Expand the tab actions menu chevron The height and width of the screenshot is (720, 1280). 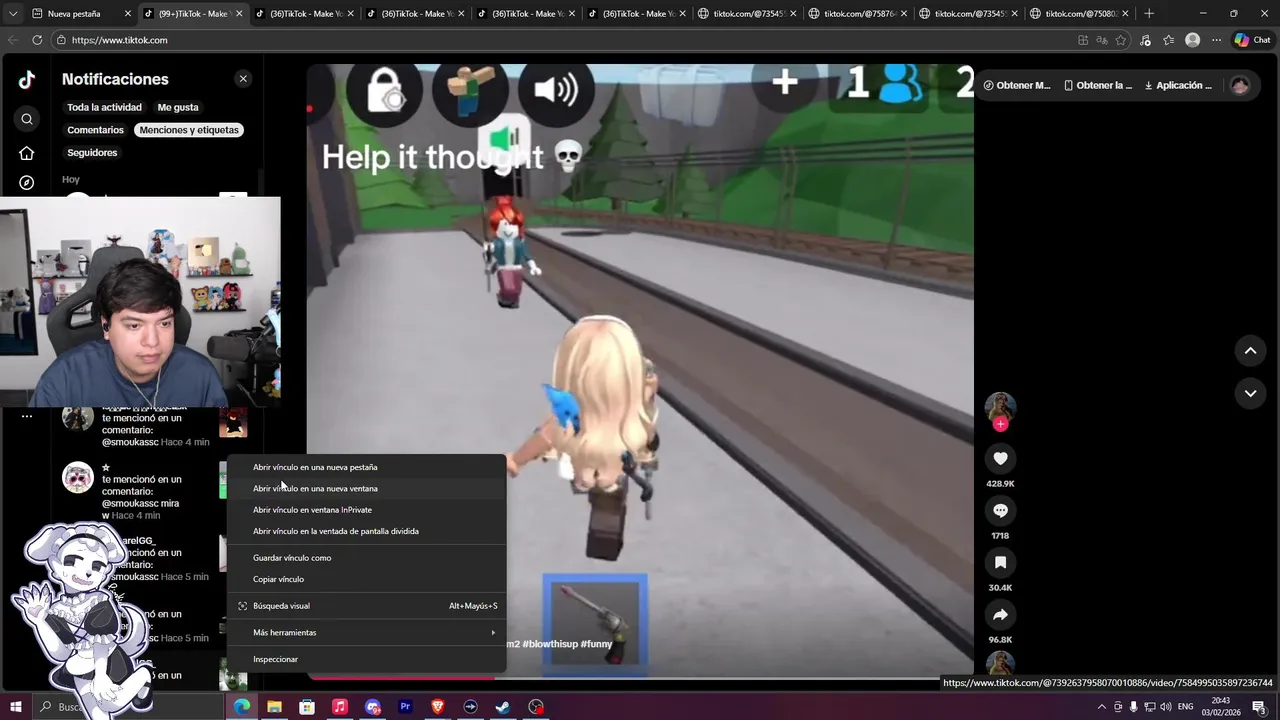click(x=13, y=14)
